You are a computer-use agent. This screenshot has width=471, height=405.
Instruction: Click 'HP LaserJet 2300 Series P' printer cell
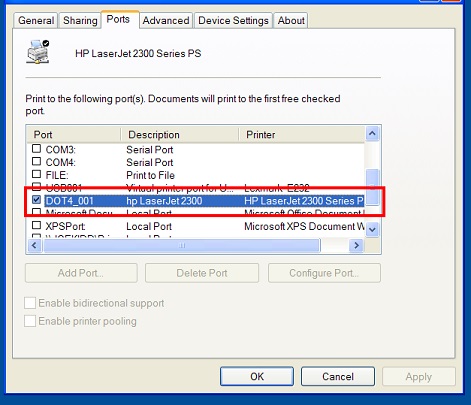(304, 201)
